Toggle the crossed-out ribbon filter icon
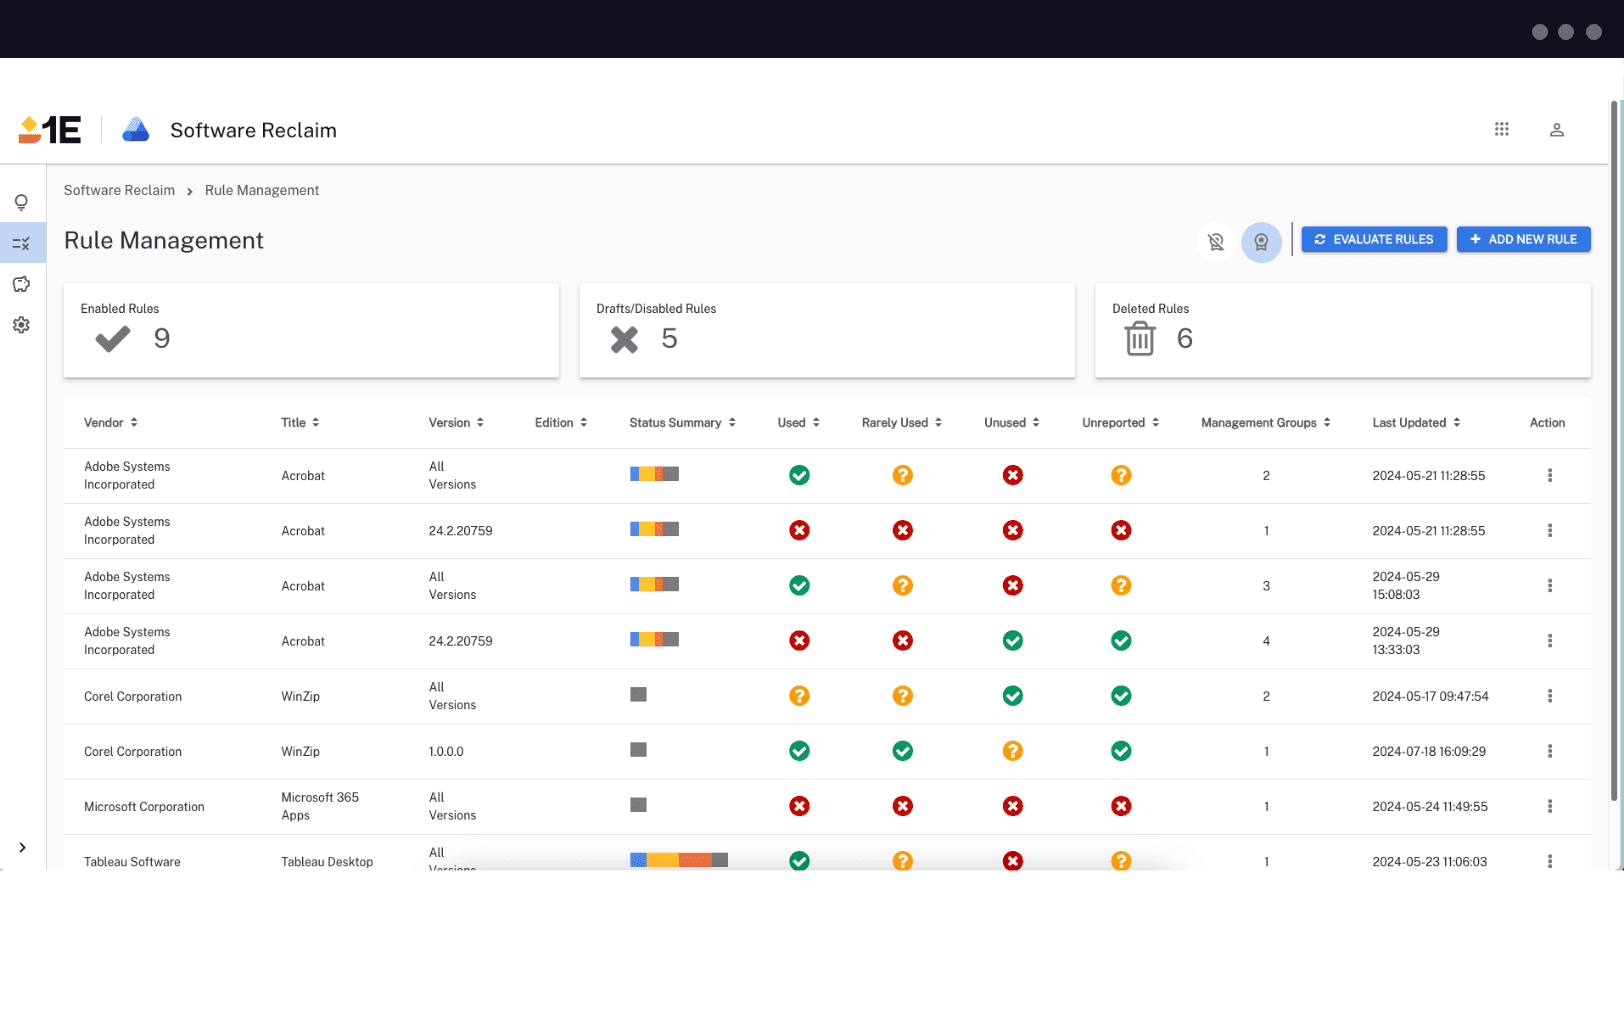Viewport: 1624px width, 1032px height. pos(1215,242)
